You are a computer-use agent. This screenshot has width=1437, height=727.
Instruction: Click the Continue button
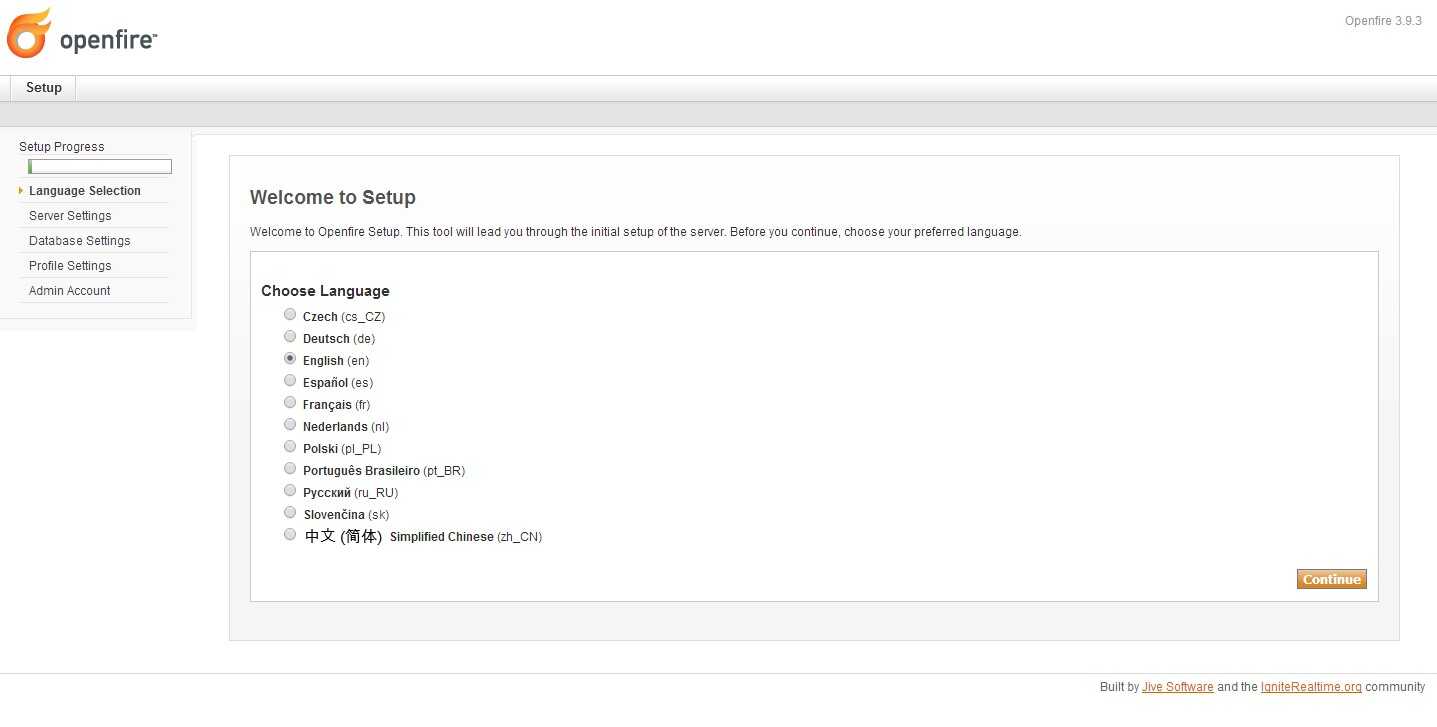[1331, 579]
